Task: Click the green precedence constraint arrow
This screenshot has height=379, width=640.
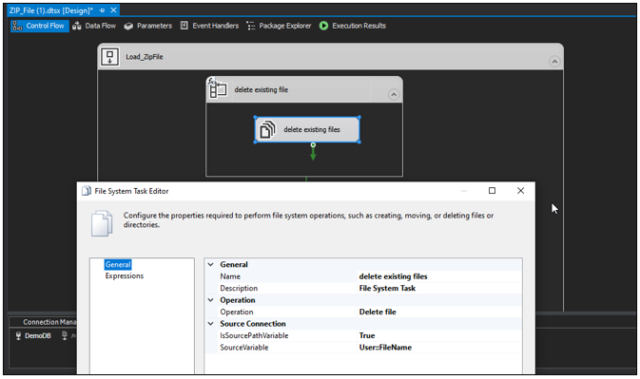Action: click(313, 152)
